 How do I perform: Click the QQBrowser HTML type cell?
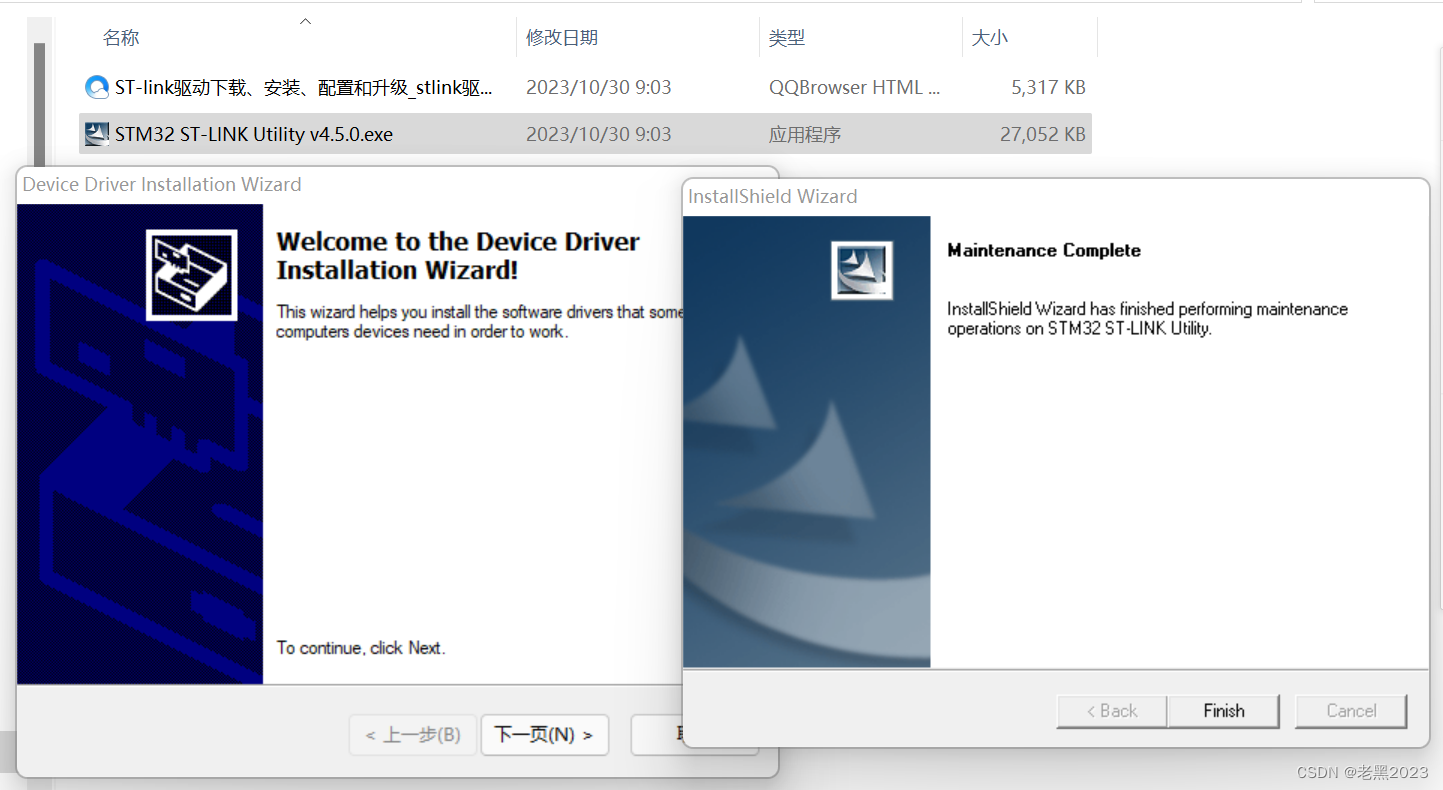click(854, 87)
